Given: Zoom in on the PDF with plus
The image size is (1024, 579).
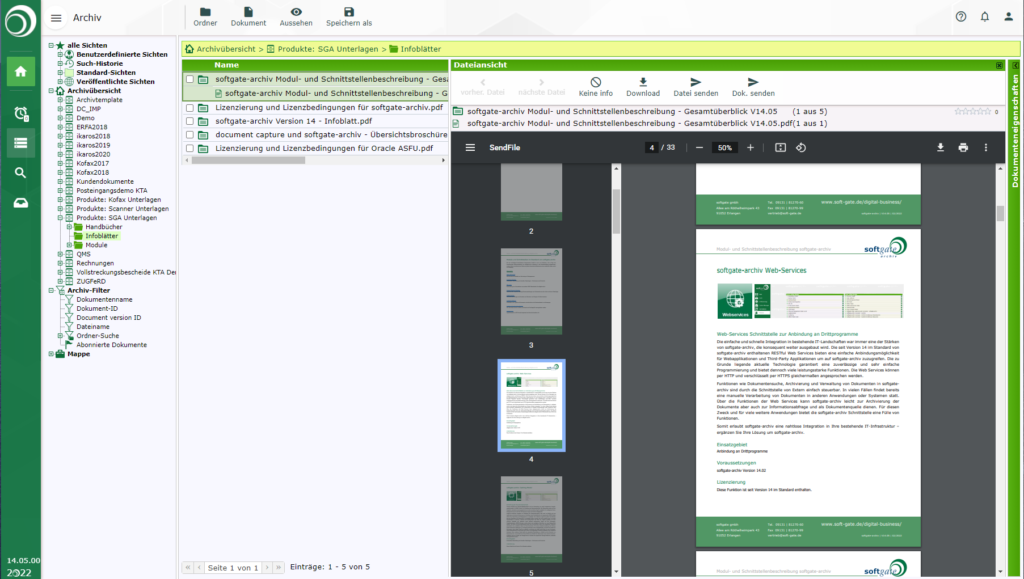Looking at the screenshot, I should (750, 148).
